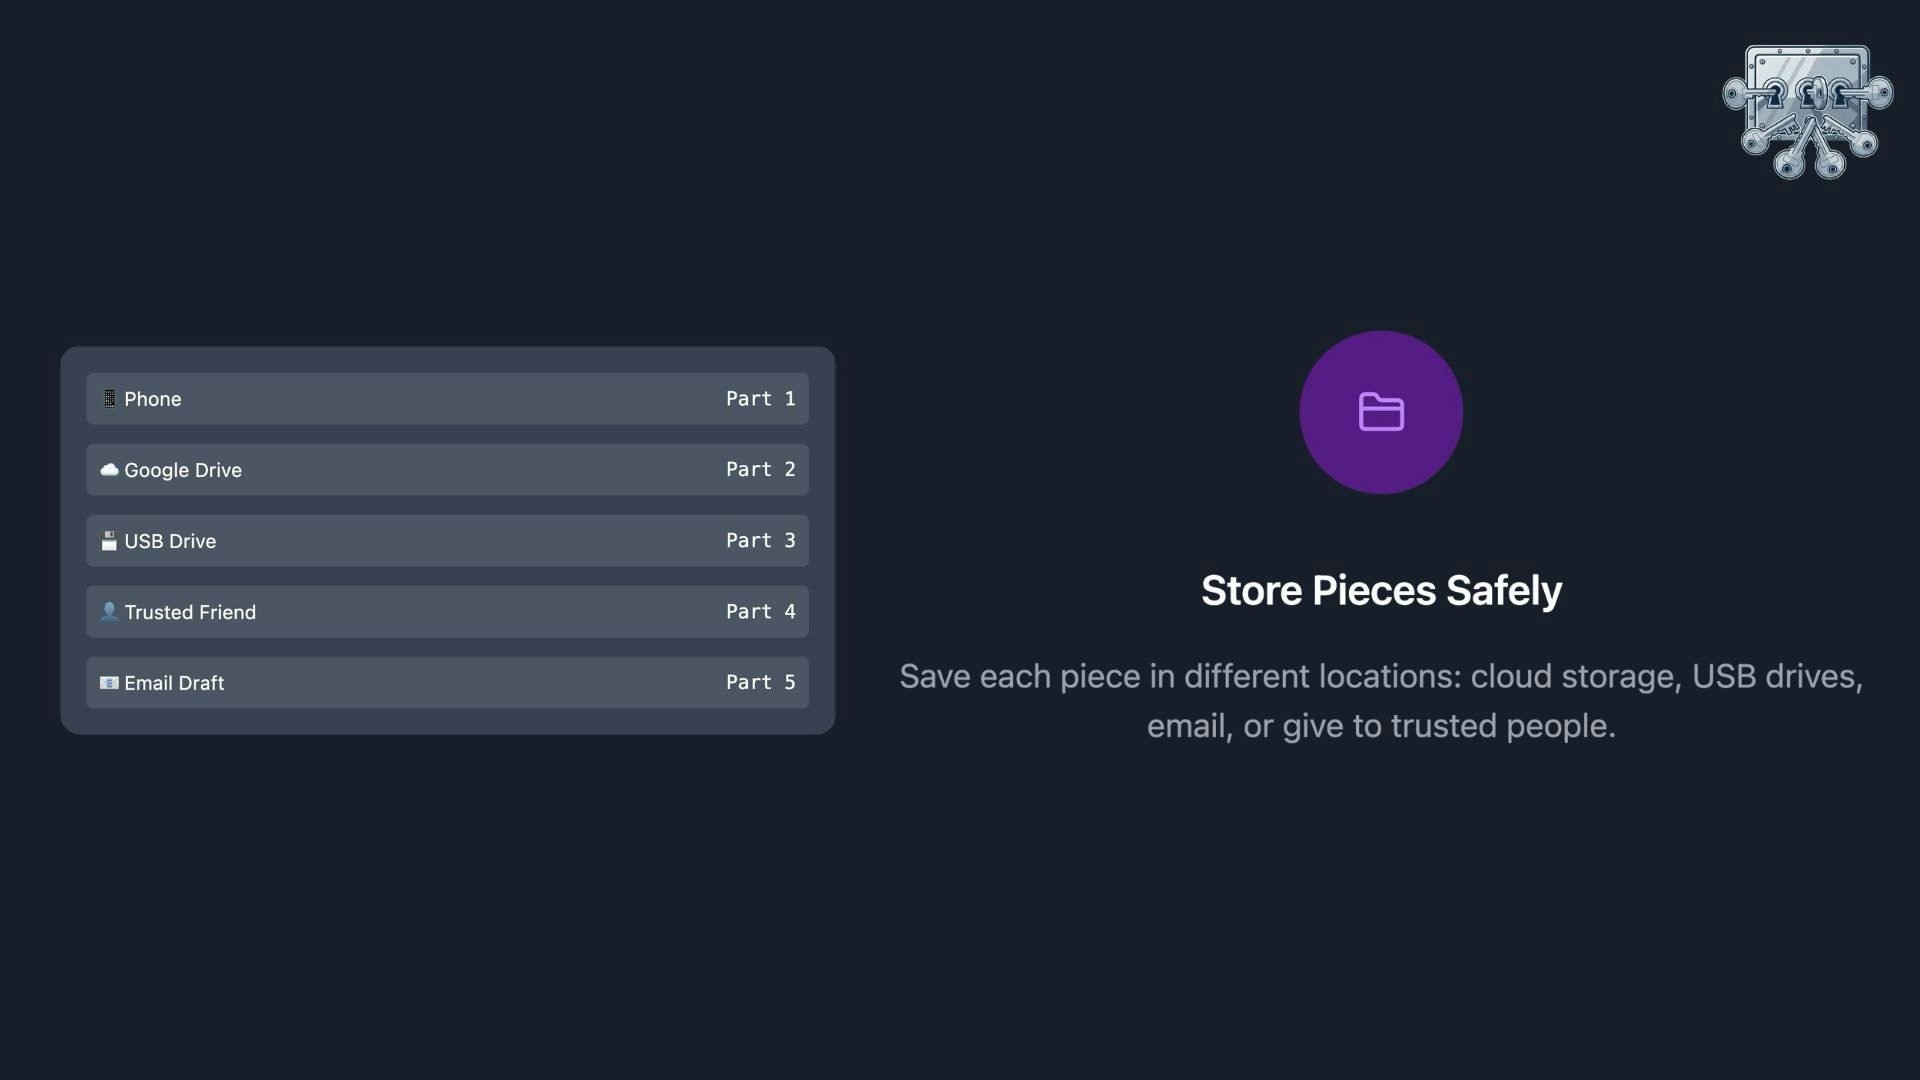Click the floppy disk icon beside USB Drive
The image size is (1920, 1080).
109,541
